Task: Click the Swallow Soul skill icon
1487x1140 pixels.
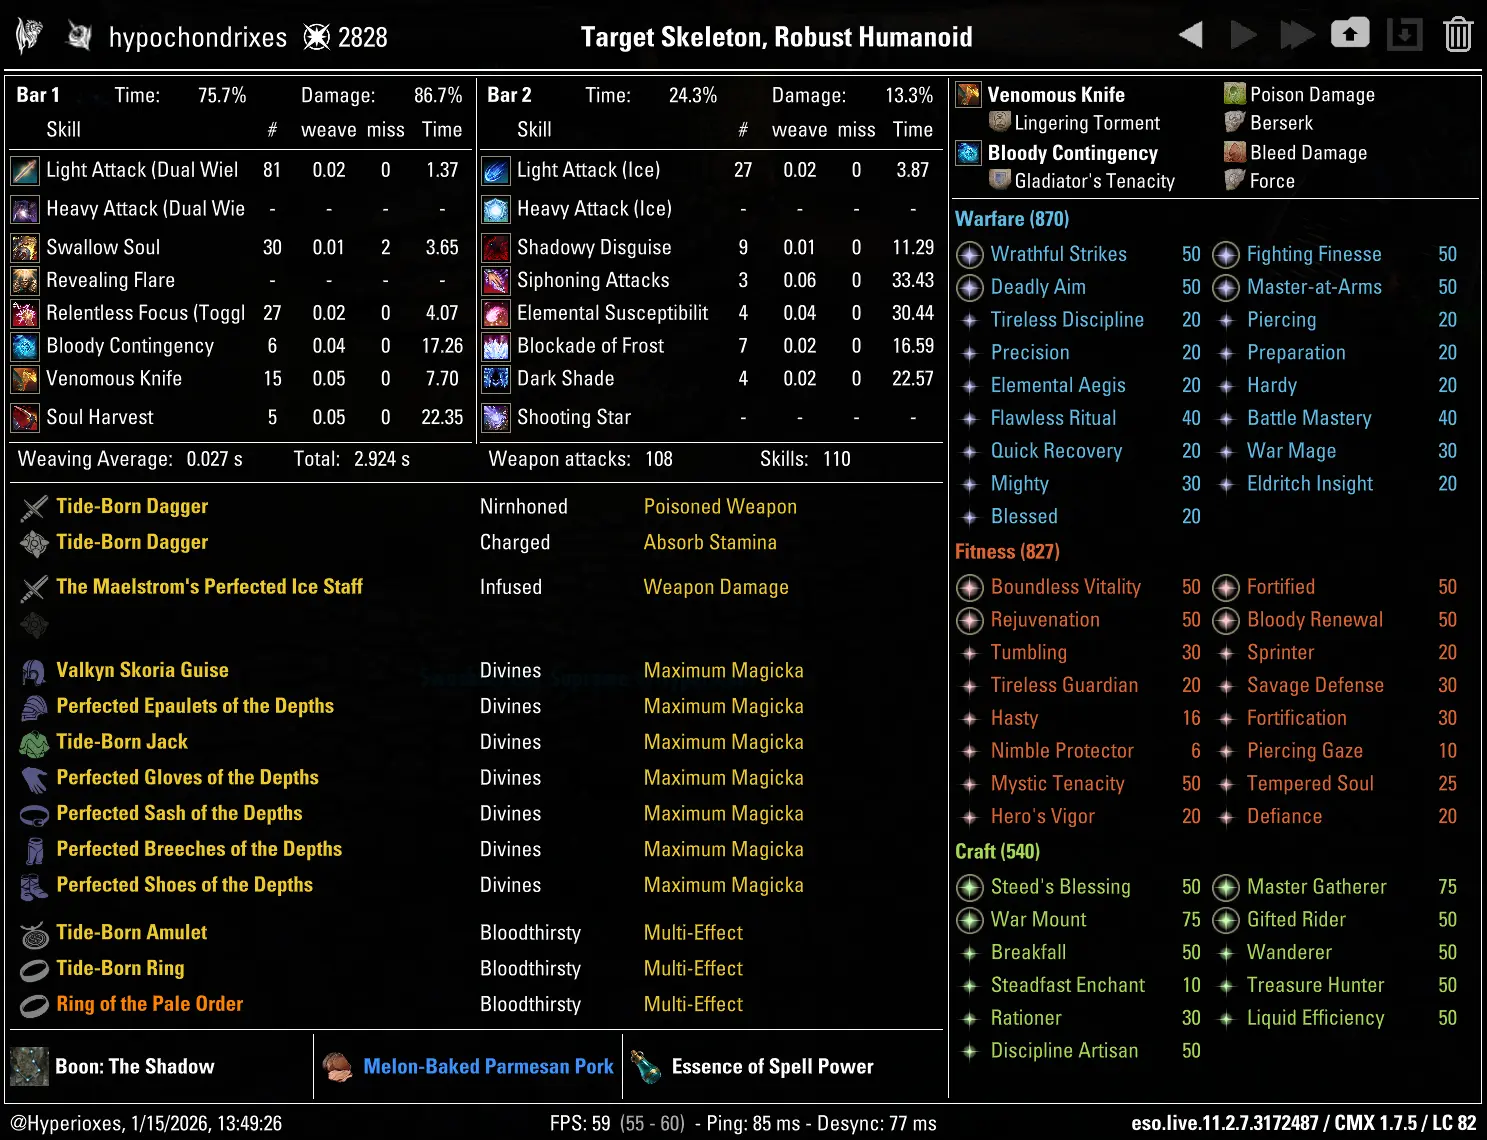Action: [x=25, y=247]
